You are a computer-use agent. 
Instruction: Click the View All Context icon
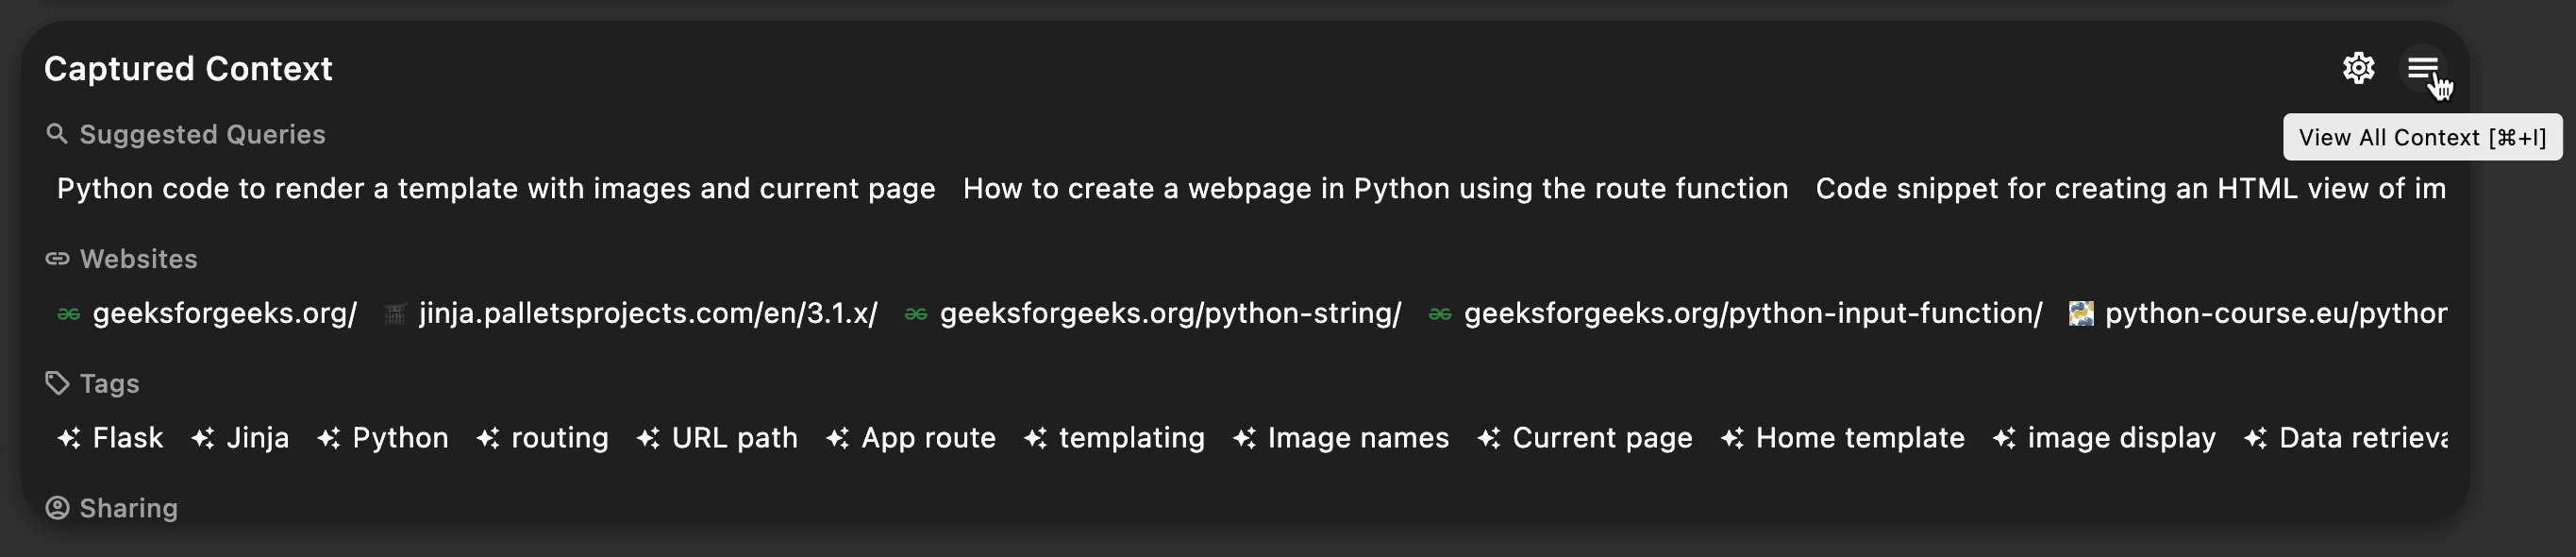coord(2423,68)
